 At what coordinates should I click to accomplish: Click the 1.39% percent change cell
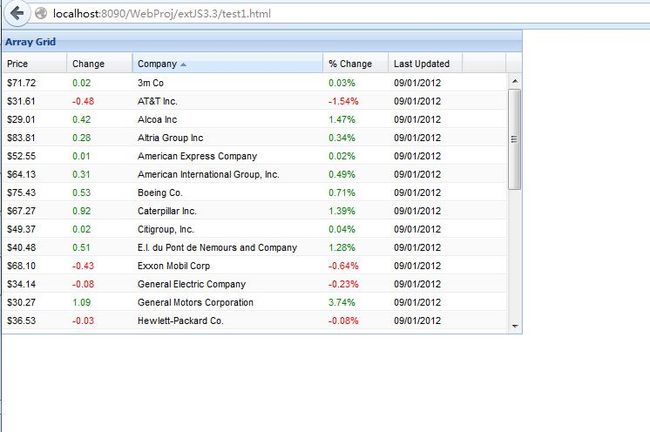[342, 211]
